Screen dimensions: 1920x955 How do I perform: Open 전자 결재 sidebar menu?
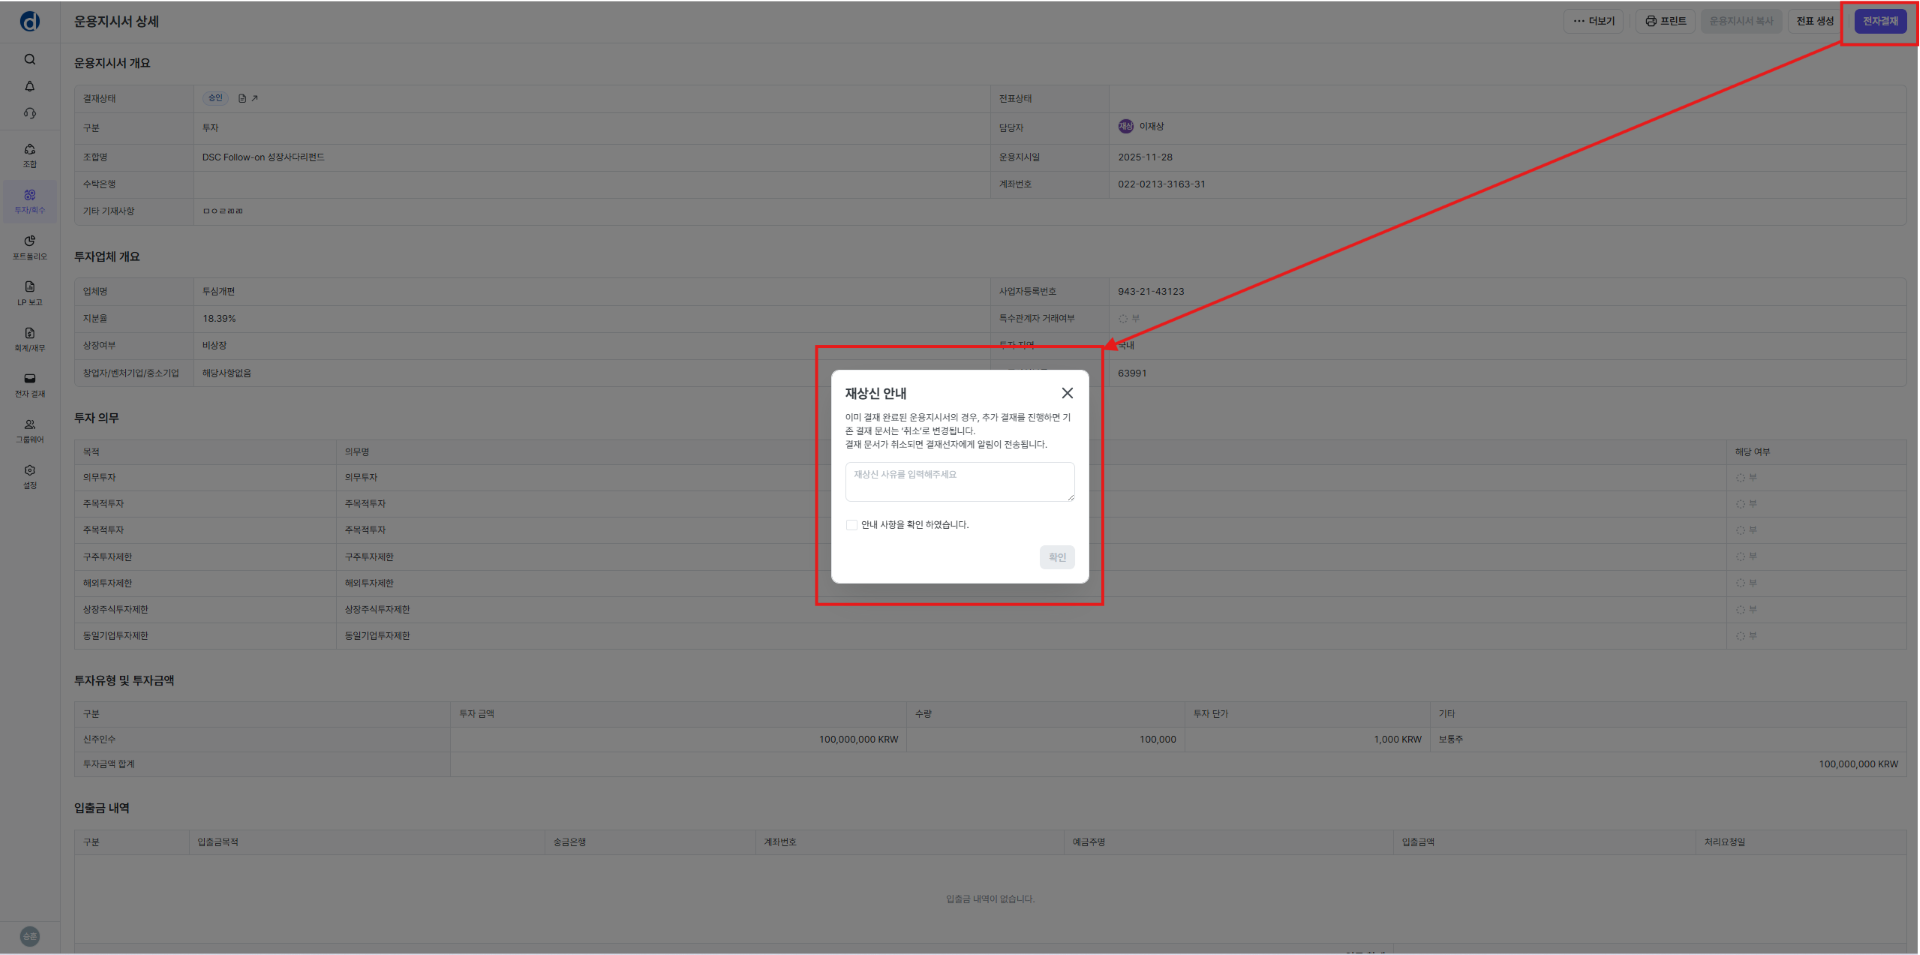[x=30, y=384]
